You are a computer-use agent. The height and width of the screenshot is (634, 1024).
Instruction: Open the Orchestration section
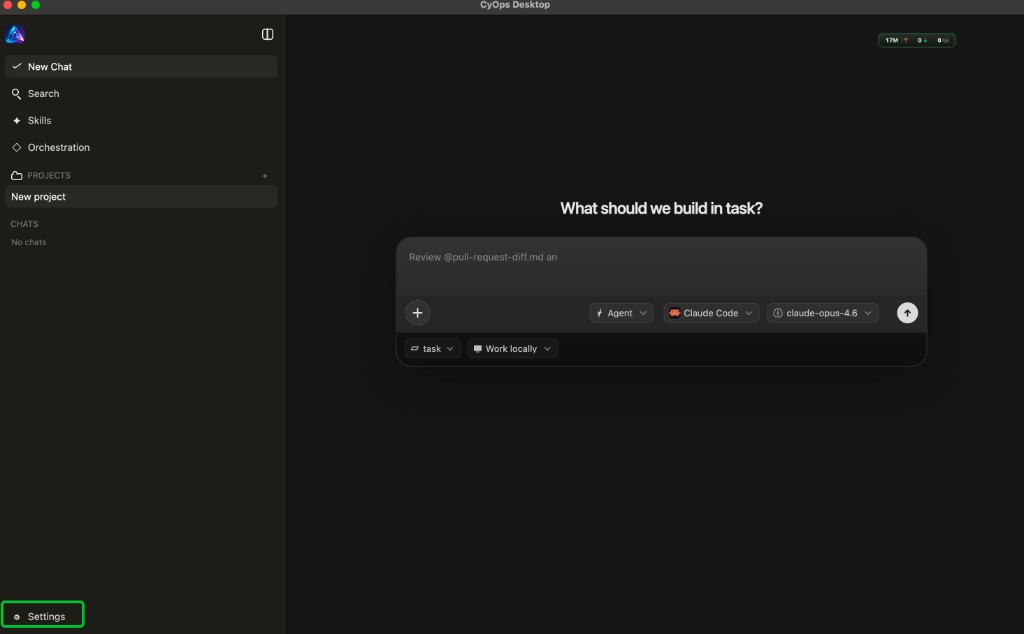coord(141,147)
